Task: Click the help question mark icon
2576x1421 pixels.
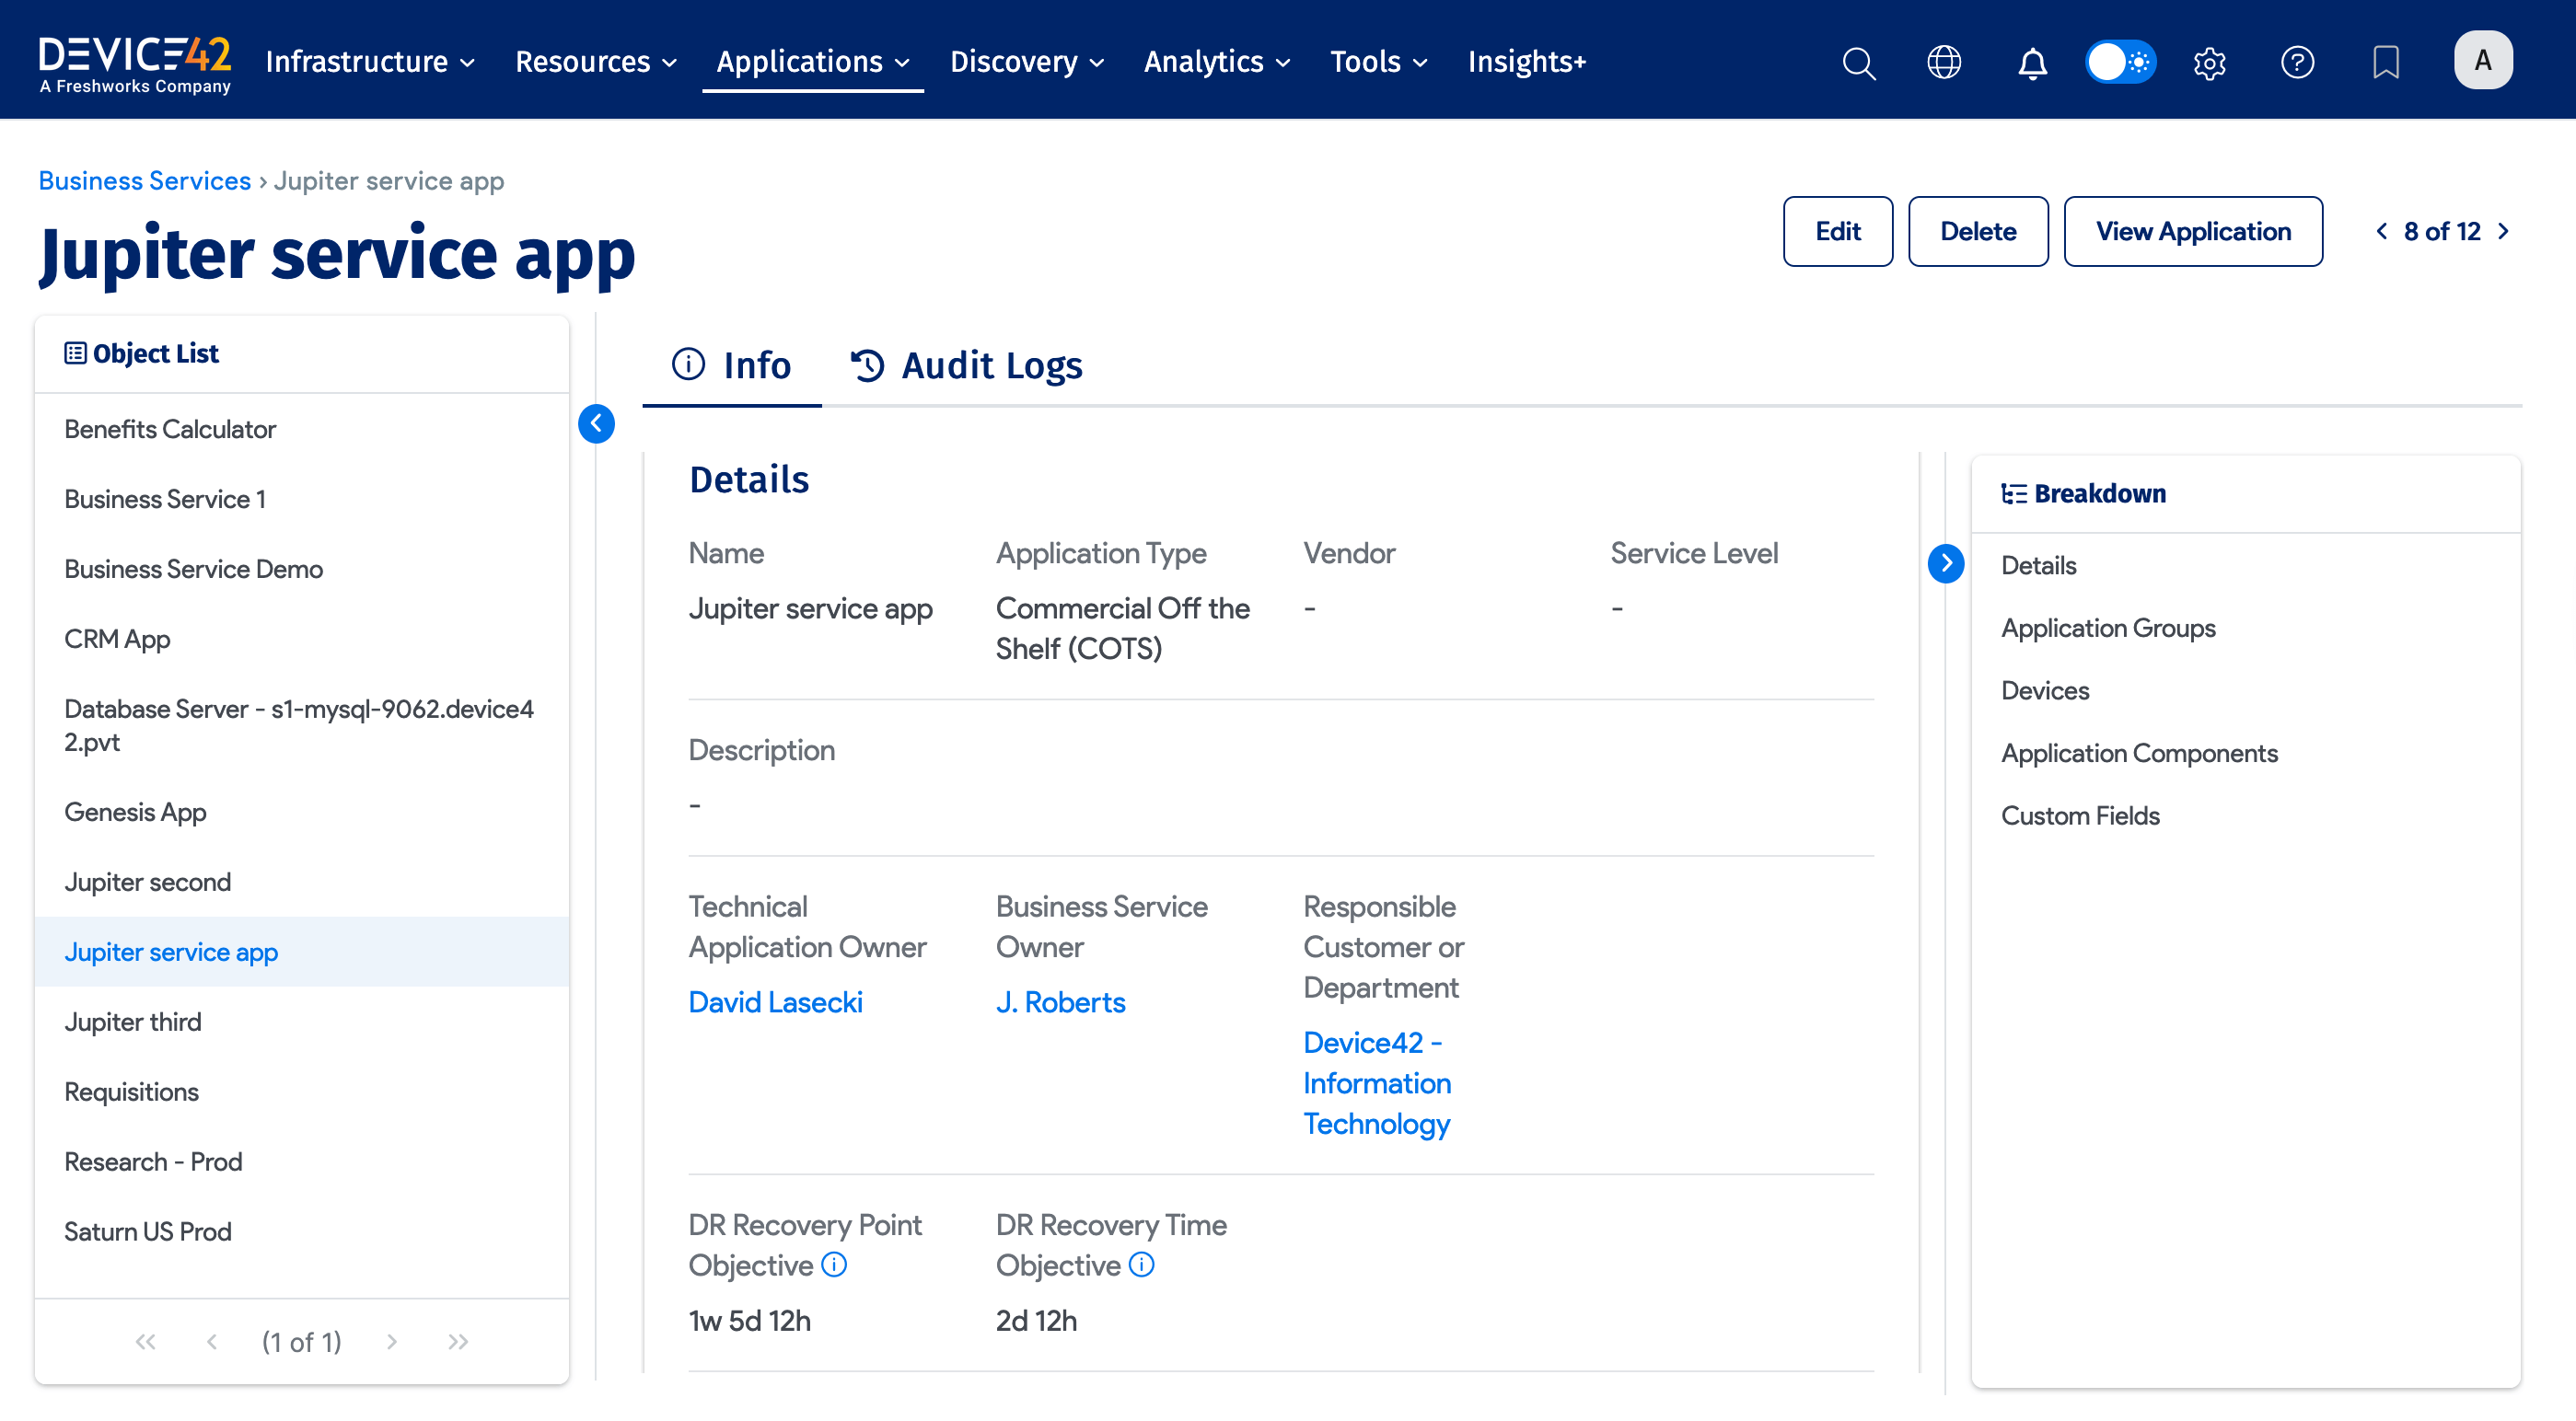Action: coord(2297,62)
